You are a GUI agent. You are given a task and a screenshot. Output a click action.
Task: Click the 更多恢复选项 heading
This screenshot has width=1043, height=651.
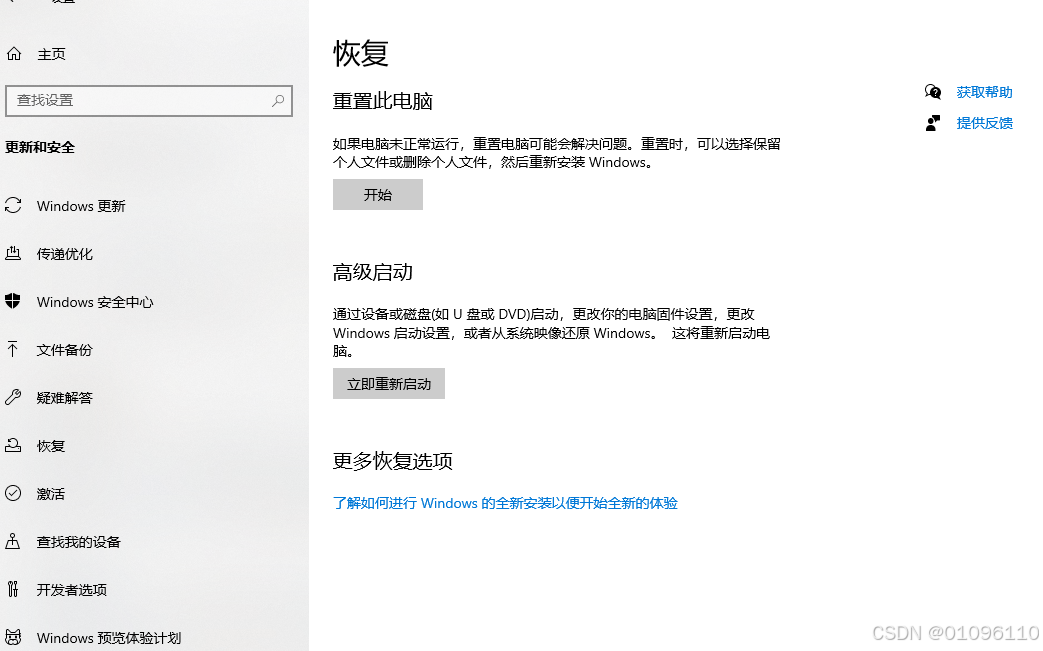point(392,461)
